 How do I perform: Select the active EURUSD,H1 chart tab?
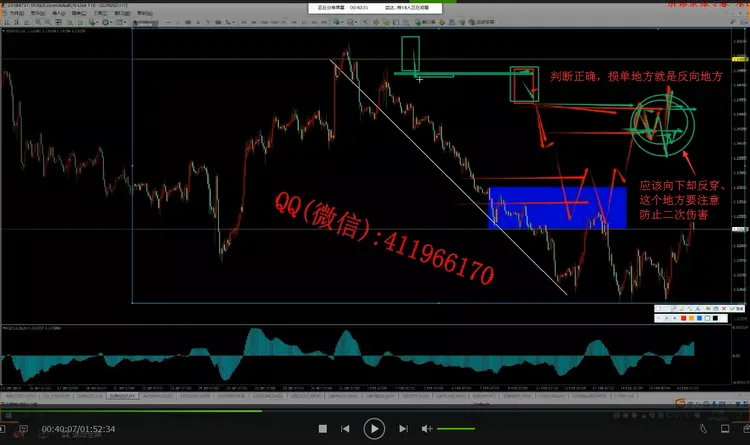pos(122,396)
